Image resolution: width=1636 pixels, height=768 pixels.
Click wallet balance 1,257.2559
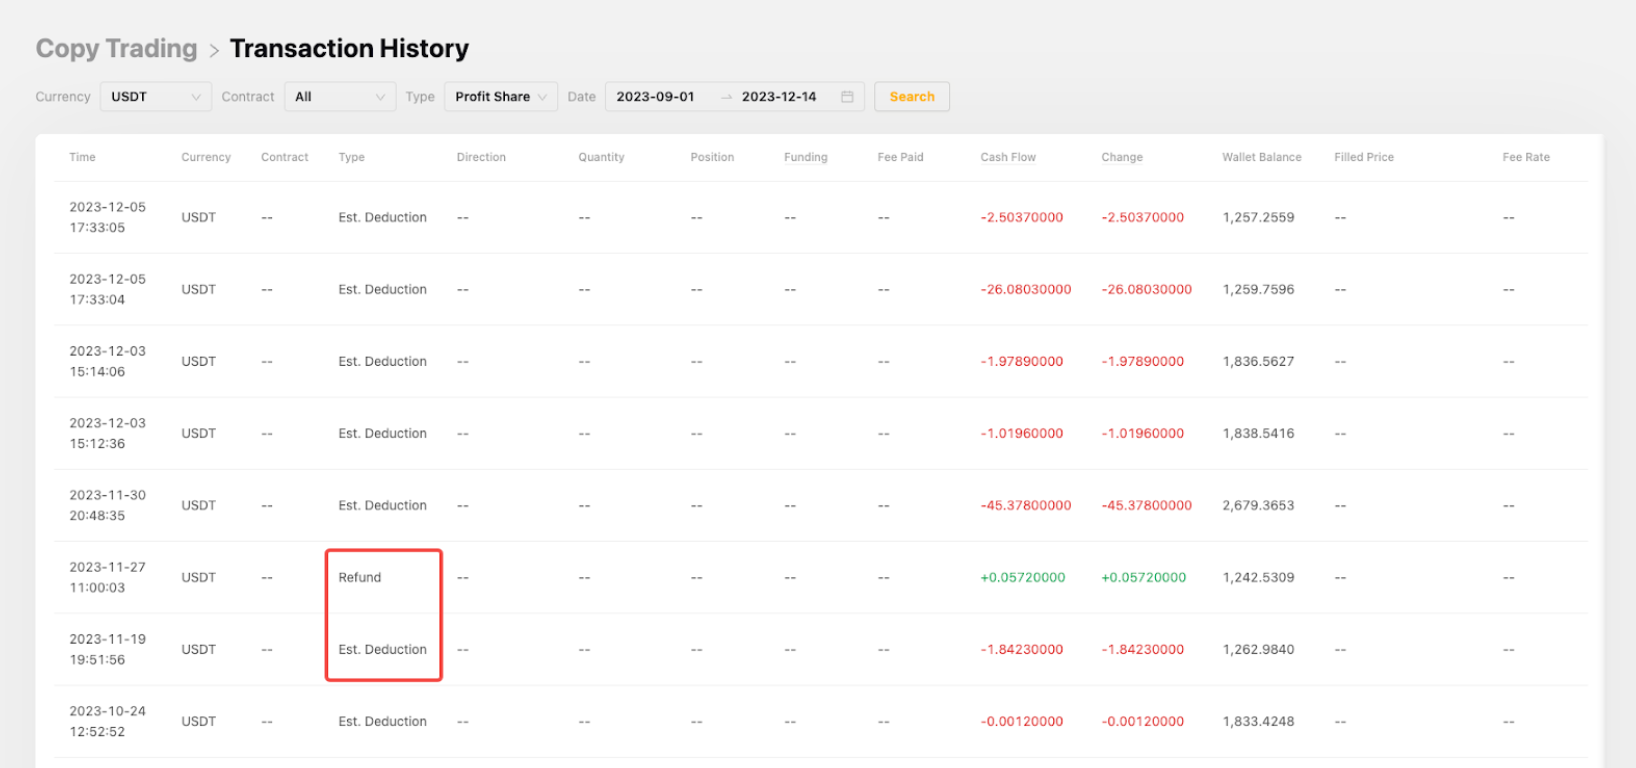pos(1258,218)
